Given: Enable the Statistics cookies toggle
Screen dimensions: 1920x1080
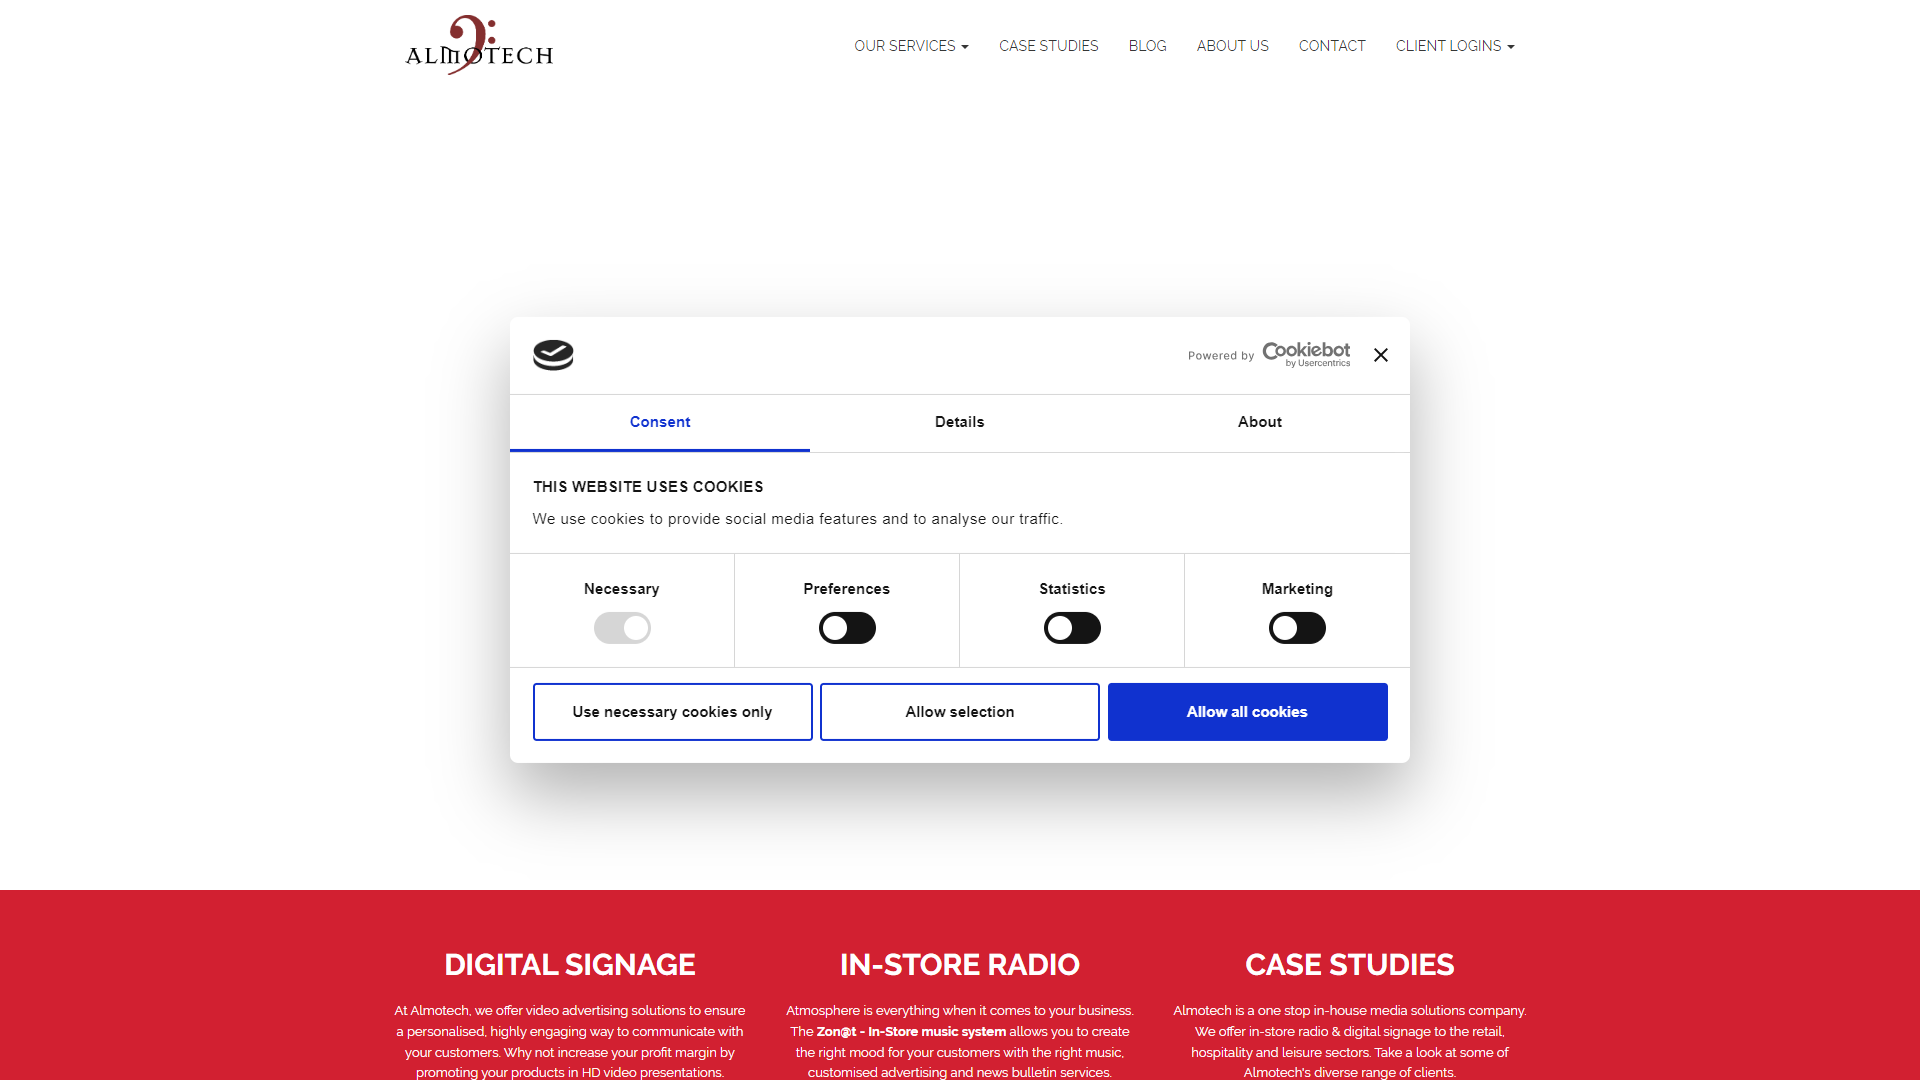Looking at the screenshot, I should coord(1072,628).
